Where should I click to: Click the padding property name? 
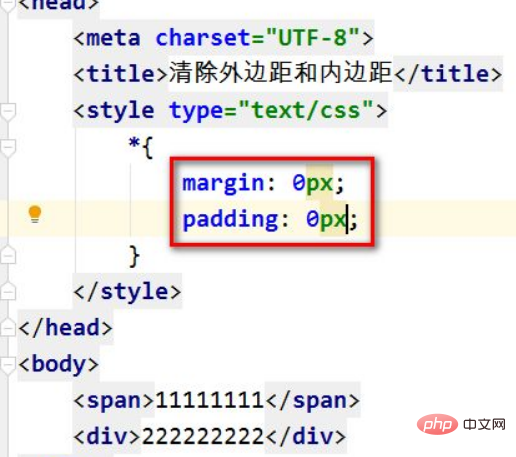(230, 219)
